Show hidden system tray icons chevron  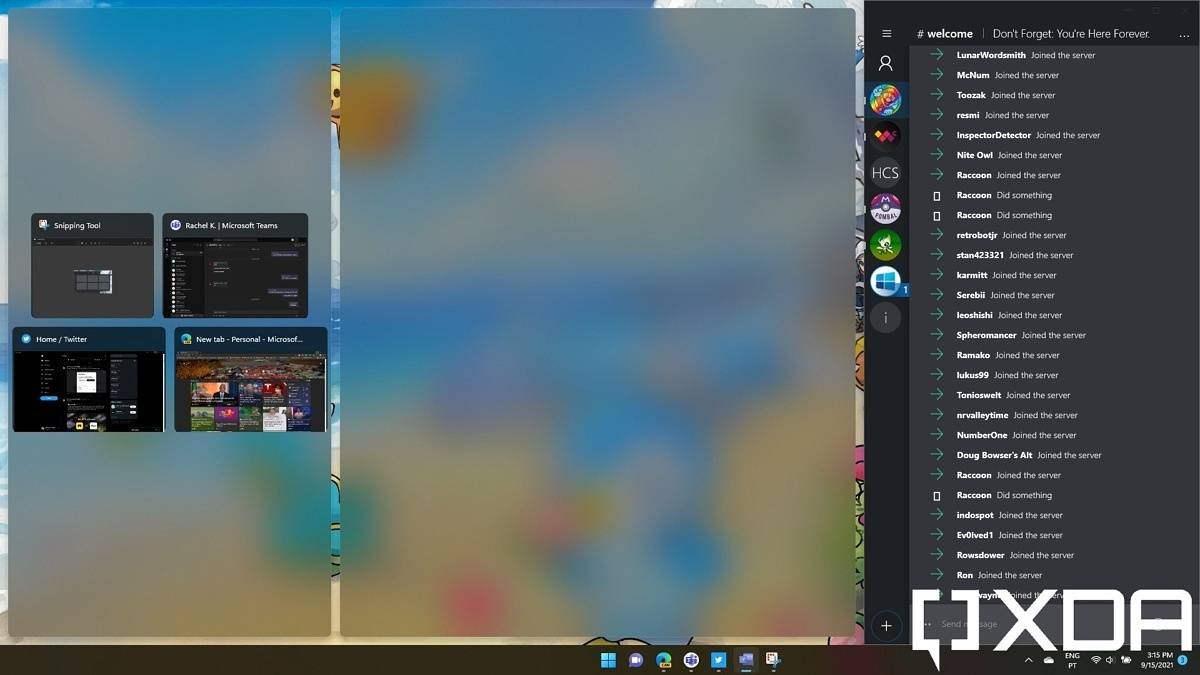pos(1028,660)
